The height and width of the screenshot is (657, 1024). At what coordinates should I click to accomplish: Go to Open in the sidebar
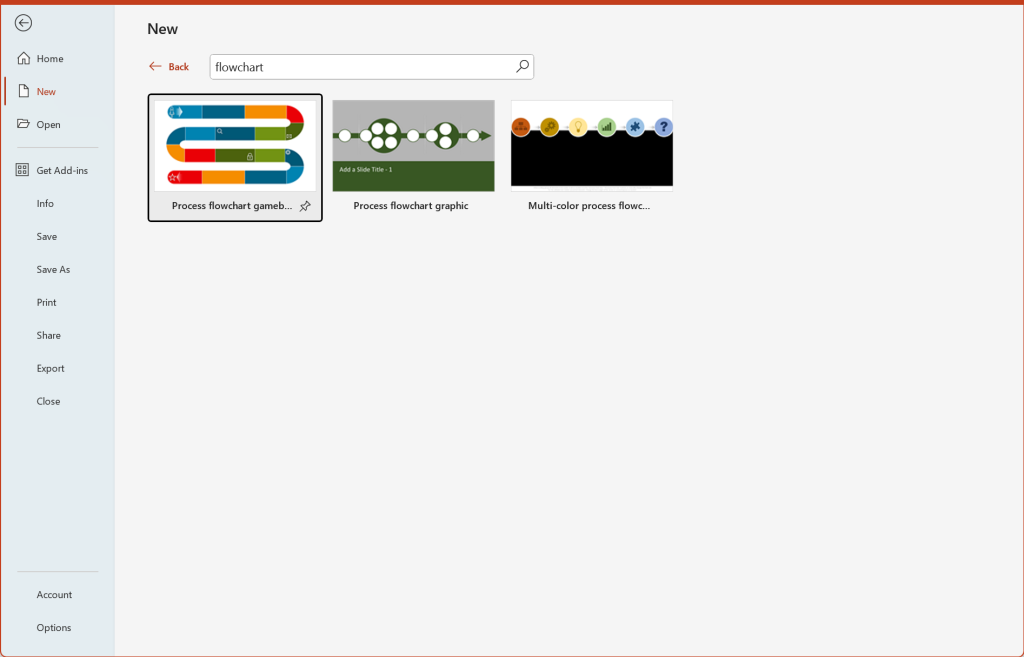[x=57, y=124]
